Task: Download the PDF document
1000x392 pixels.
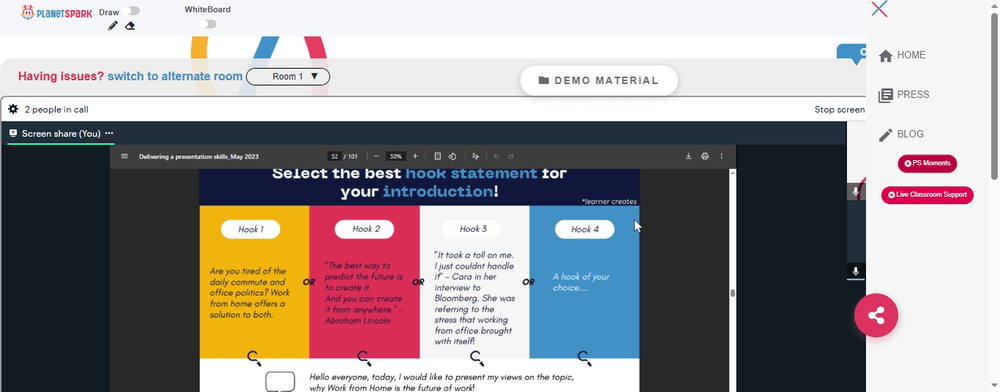Action: (x=688, y=156)
